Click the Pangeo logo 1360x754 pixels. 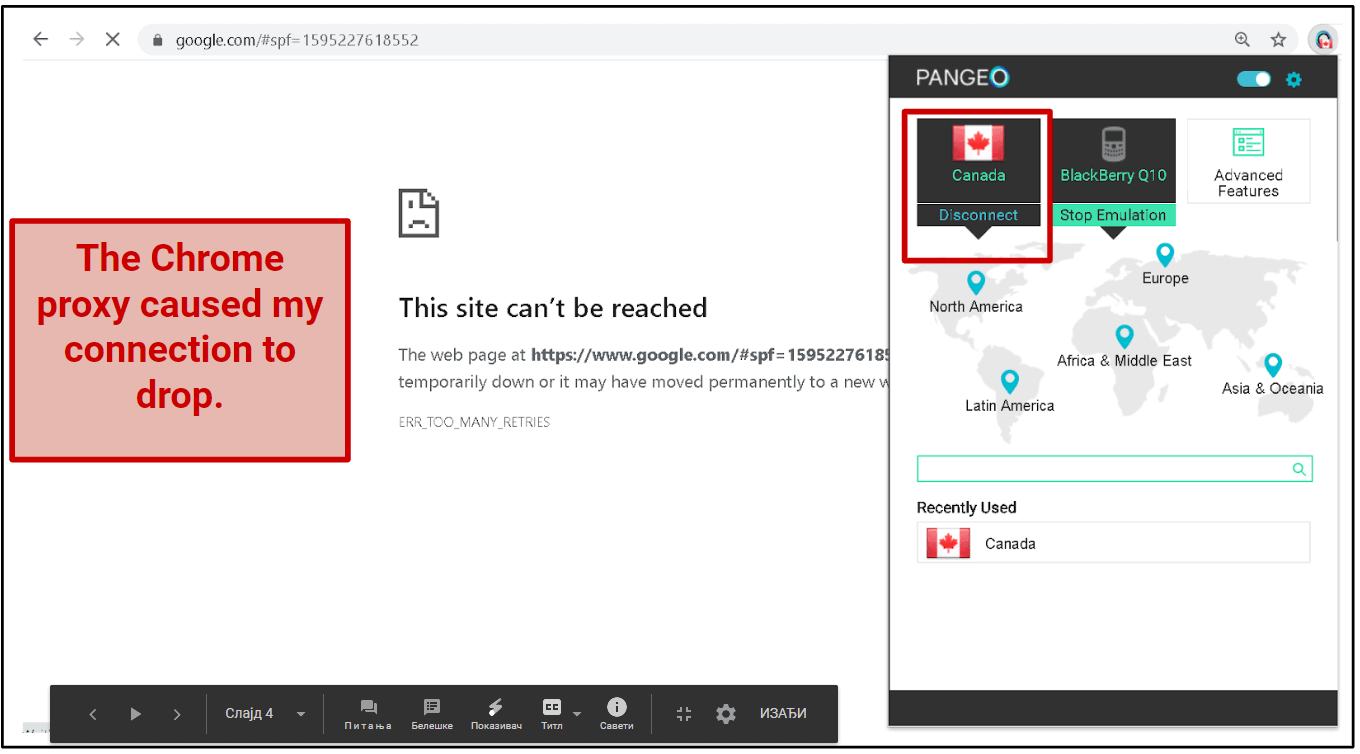click(x=963, y=78)
